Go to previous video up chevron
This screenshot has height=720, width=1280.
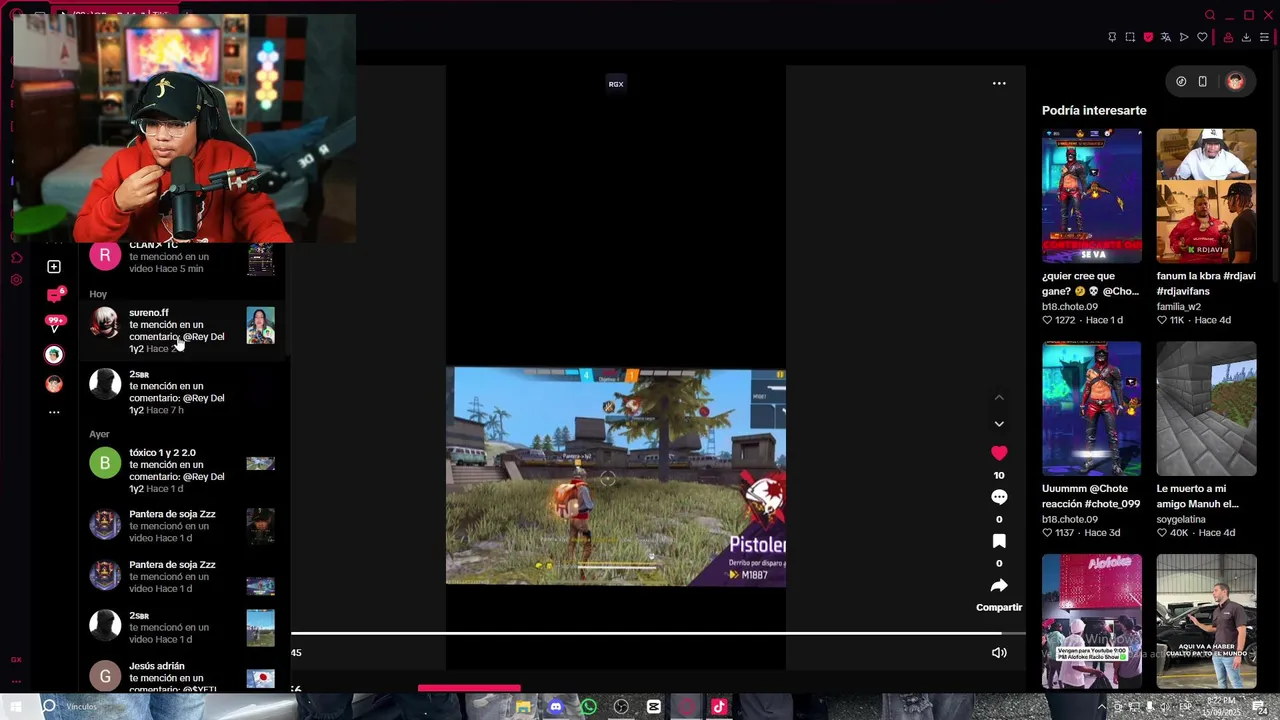tap(999, 397)
